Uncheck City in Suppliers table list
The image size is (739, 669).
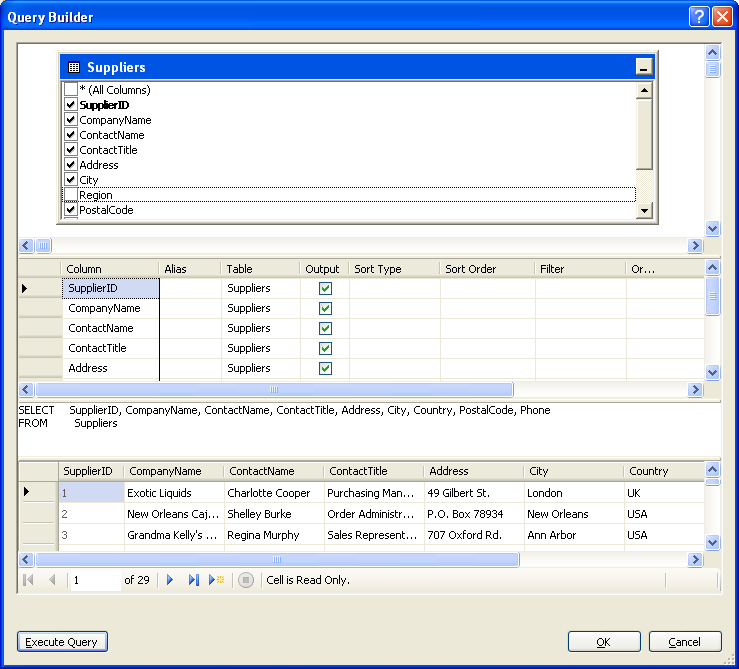71,180
